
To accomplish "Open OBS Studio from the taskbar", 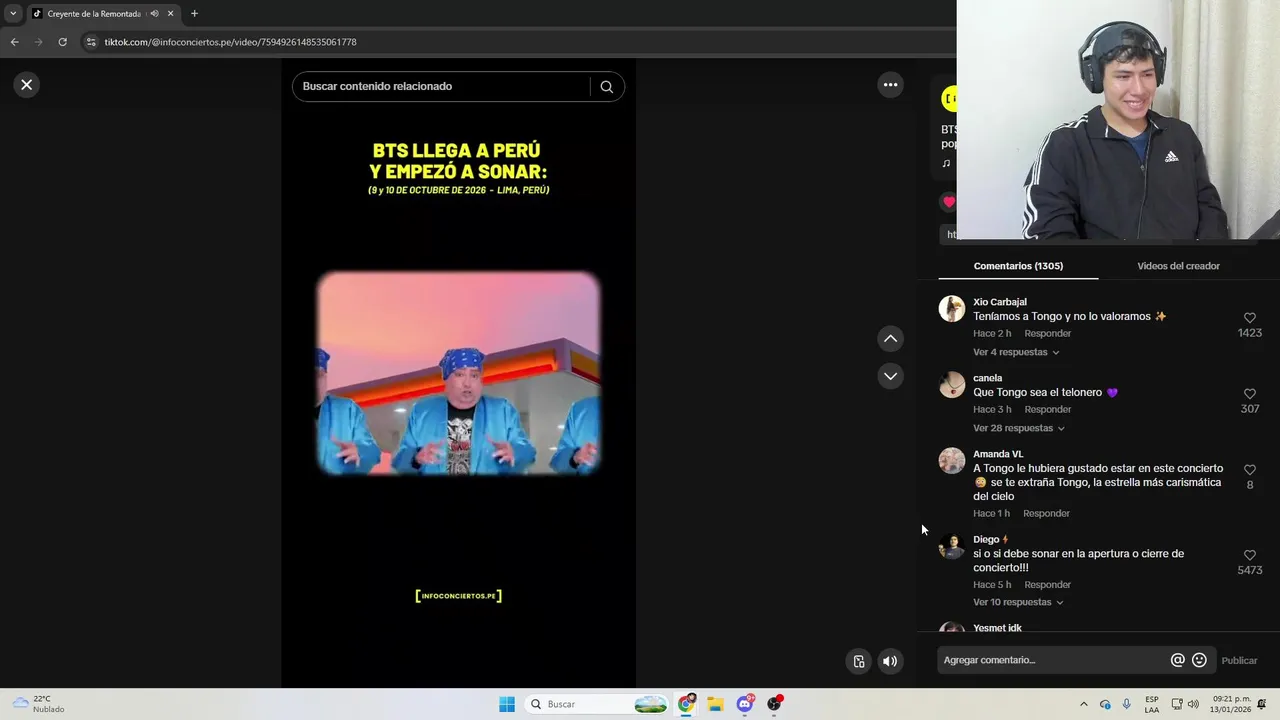I will point(774,704).
